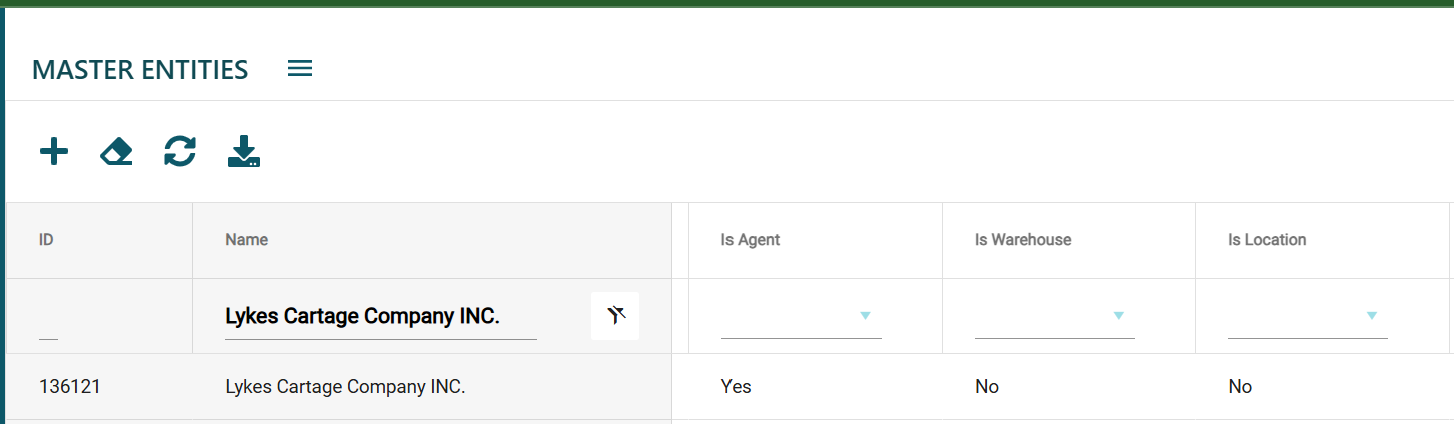Sort by the ID column header
The height and width of the screenshot is (424, 1454).
(x=46, y=240)
